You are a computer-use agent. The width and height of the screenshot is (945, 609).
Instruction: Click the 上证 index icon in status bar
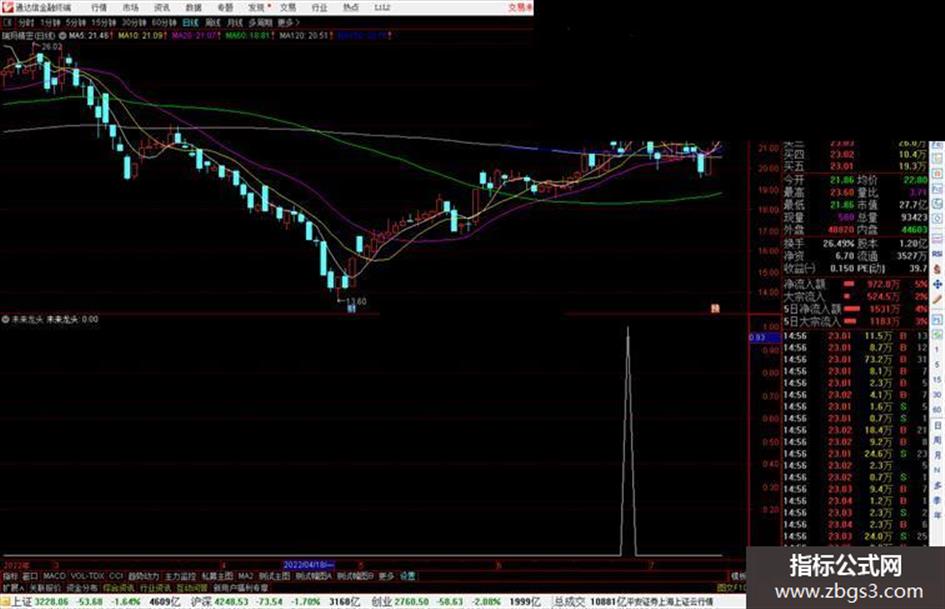coord(5,602)
